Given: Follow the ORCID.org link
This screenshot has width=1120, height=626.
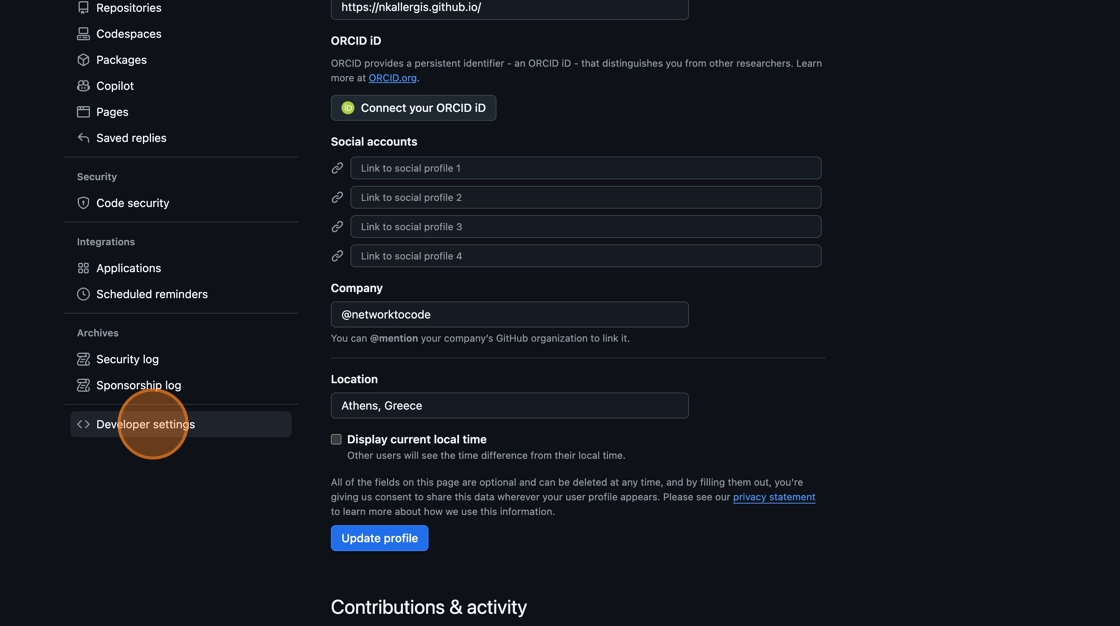Looking at the screenshot, I should 392,78.
